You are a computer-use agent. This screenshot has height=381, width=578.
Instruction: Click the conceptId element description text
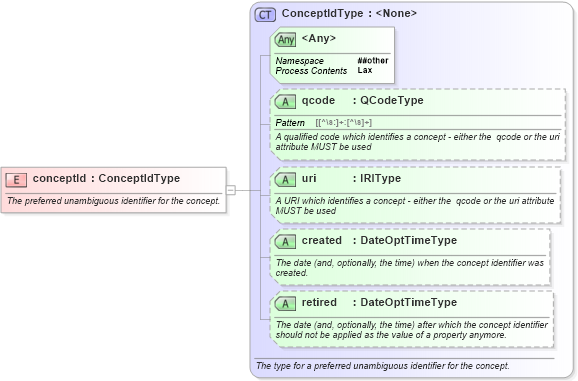[114, 201]
